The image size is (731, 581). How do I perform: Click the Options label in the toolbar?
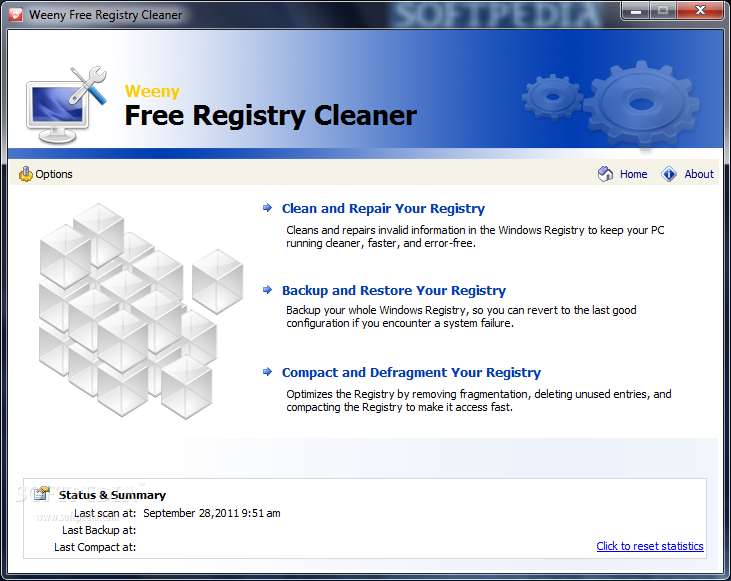54,174
